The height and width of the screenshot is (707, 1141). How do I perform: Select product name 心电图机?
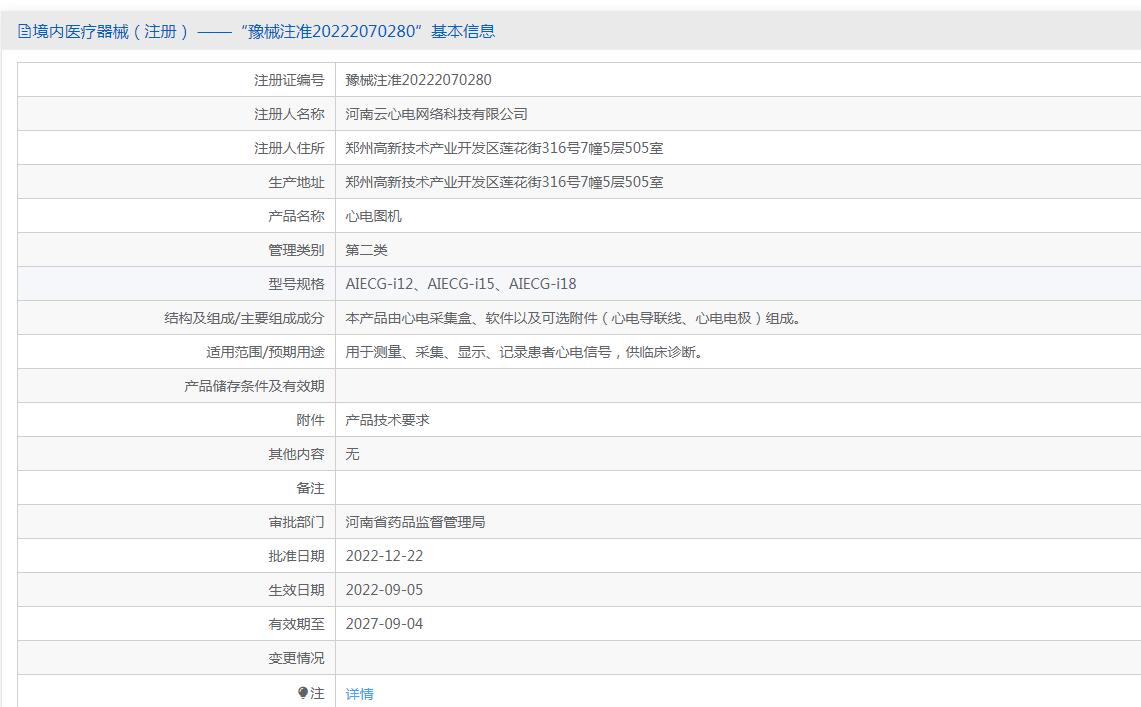373,216
